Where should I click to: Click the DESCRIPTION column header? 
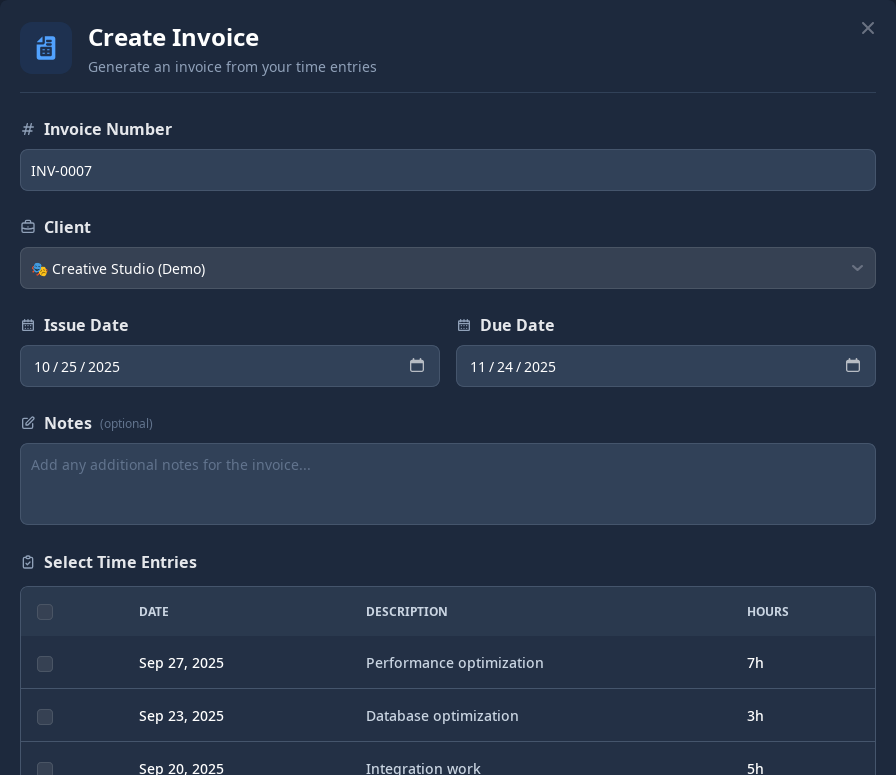pos(406,611)
